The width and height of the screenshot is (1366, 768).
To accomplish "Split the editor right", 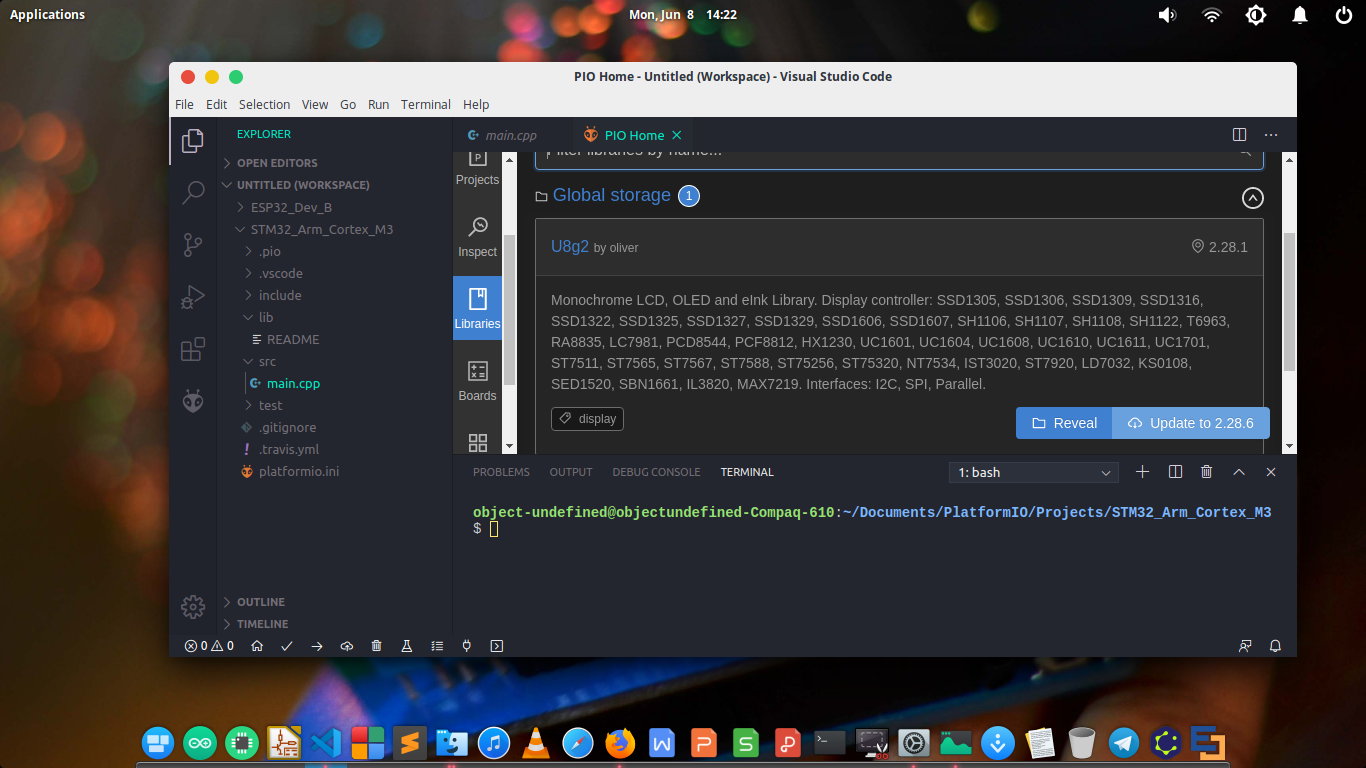I will (x=1239, y=134).
